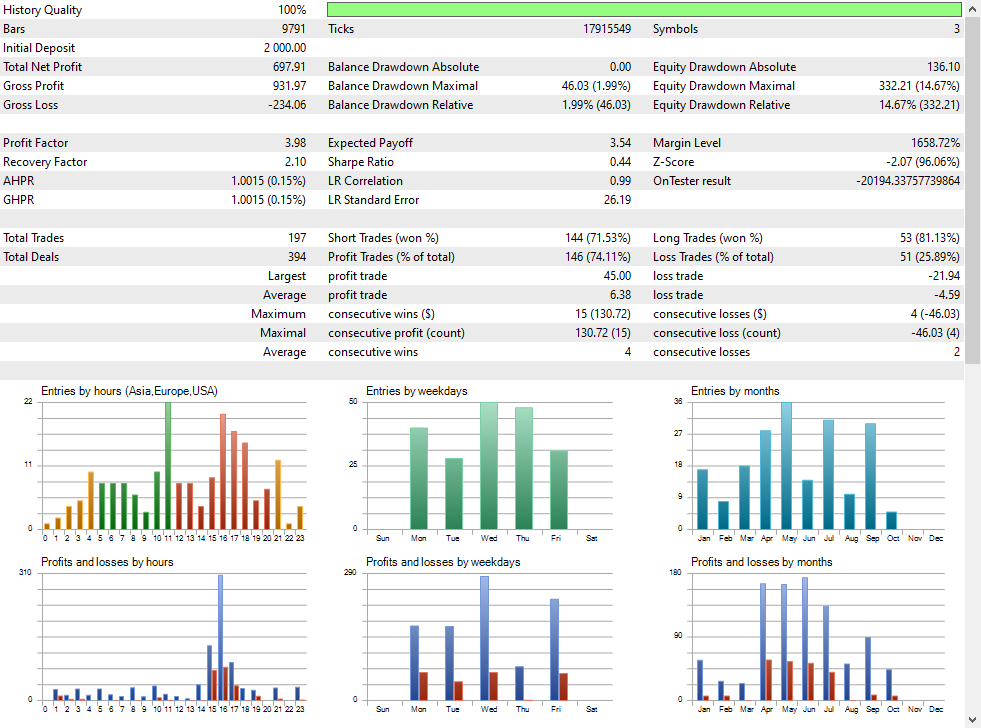Click Wednesday bar in Entries by weekdays
Screen dimensions: 981x728
coord(489,466)
